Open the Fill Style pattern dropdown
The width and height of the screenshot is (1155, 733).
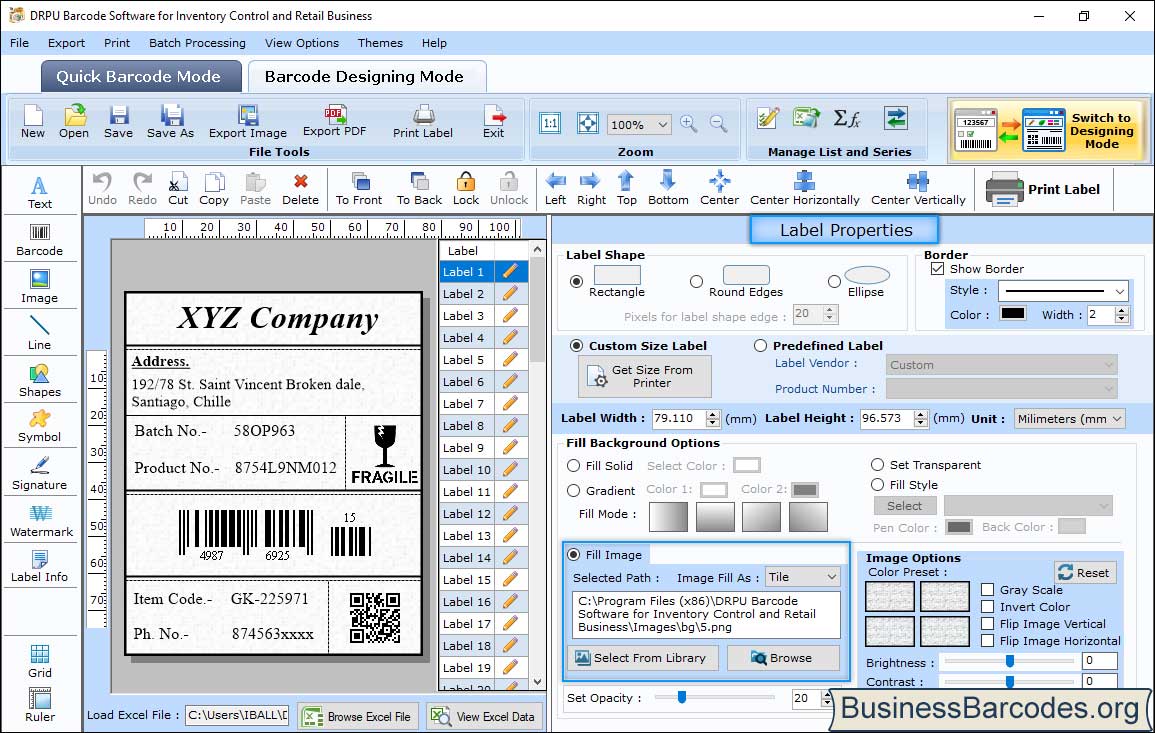pos(1028,505)
